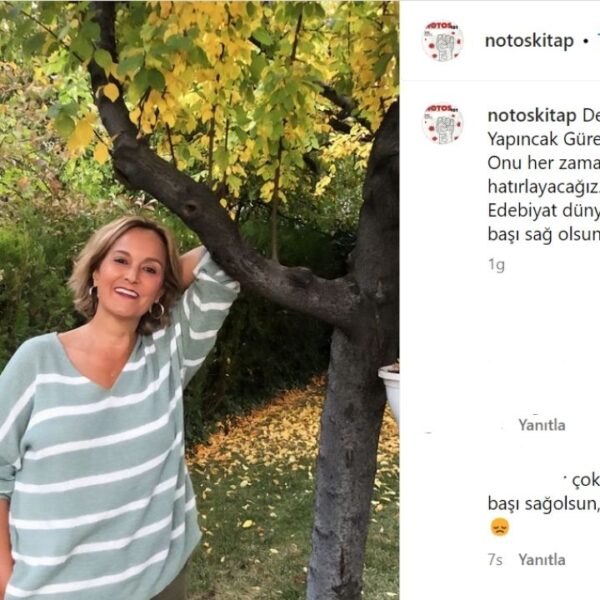Select the word 'çok' in comment
Image resolution: width=600 pixels, height=600 pixels.
pos(585,481)
